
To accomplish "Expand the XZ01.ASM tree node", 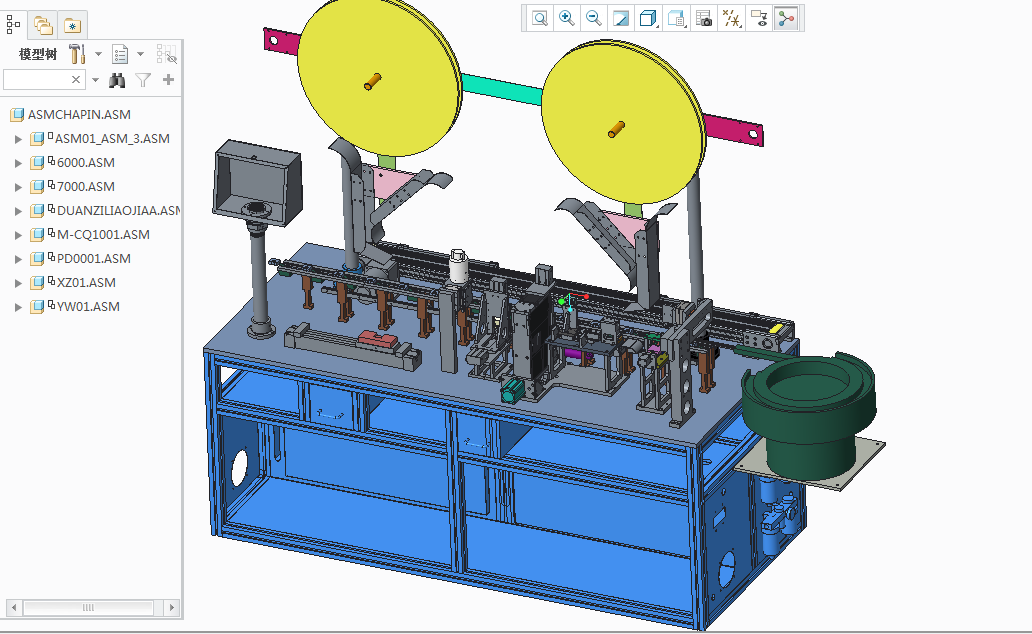I will point(17,282).
